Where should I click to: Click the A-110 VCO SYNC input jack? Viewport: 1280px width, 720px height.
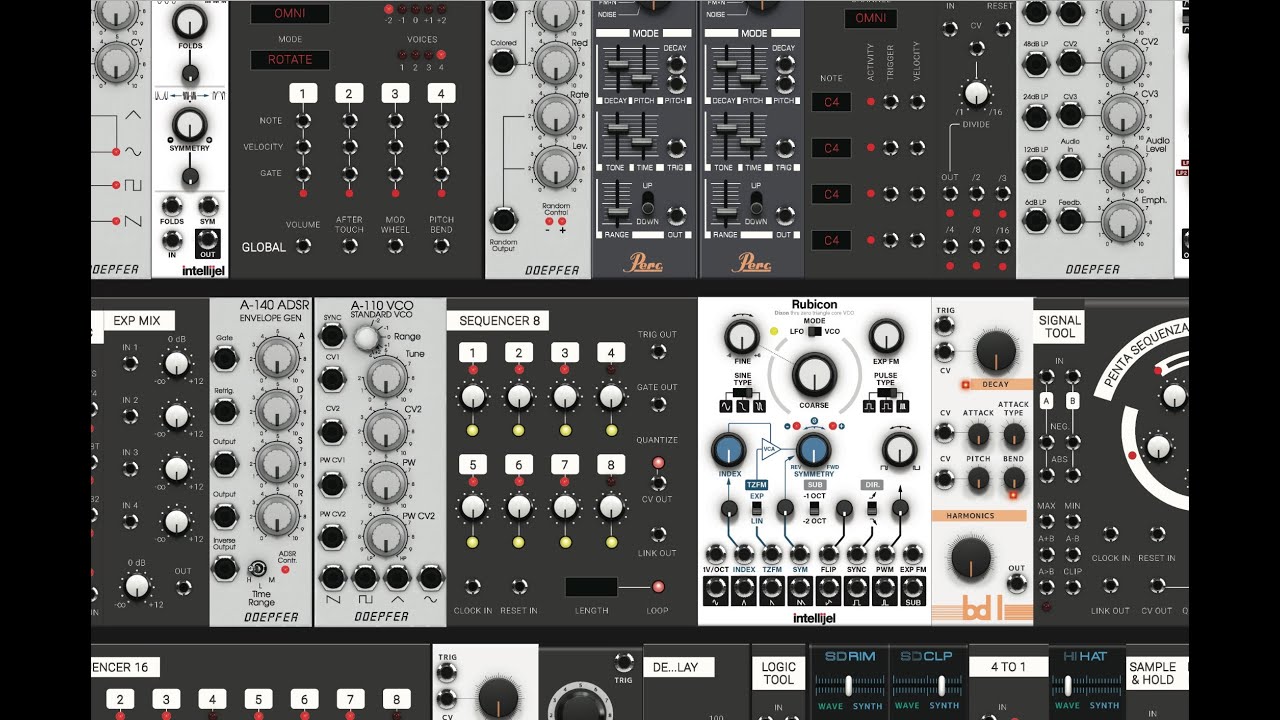coord(332,337)
